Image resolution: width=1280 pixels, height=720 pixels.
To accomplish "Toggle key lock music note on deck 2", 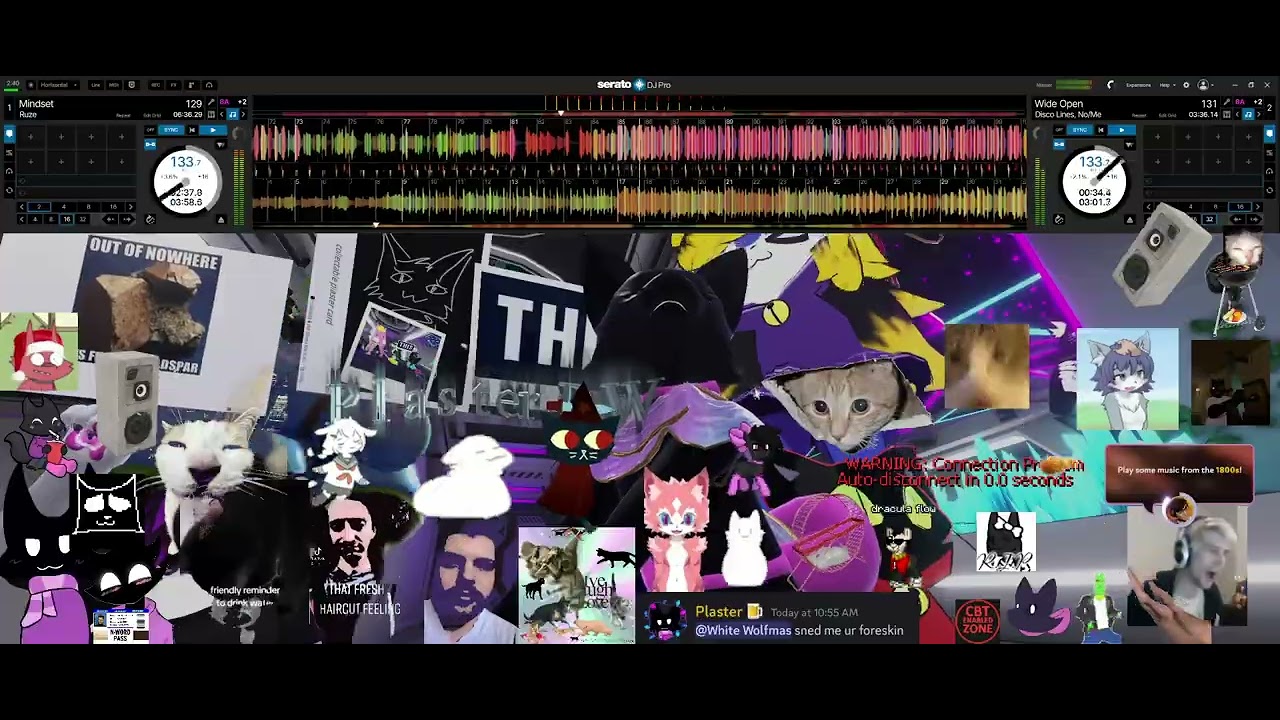I will (x=1249, y=115).
